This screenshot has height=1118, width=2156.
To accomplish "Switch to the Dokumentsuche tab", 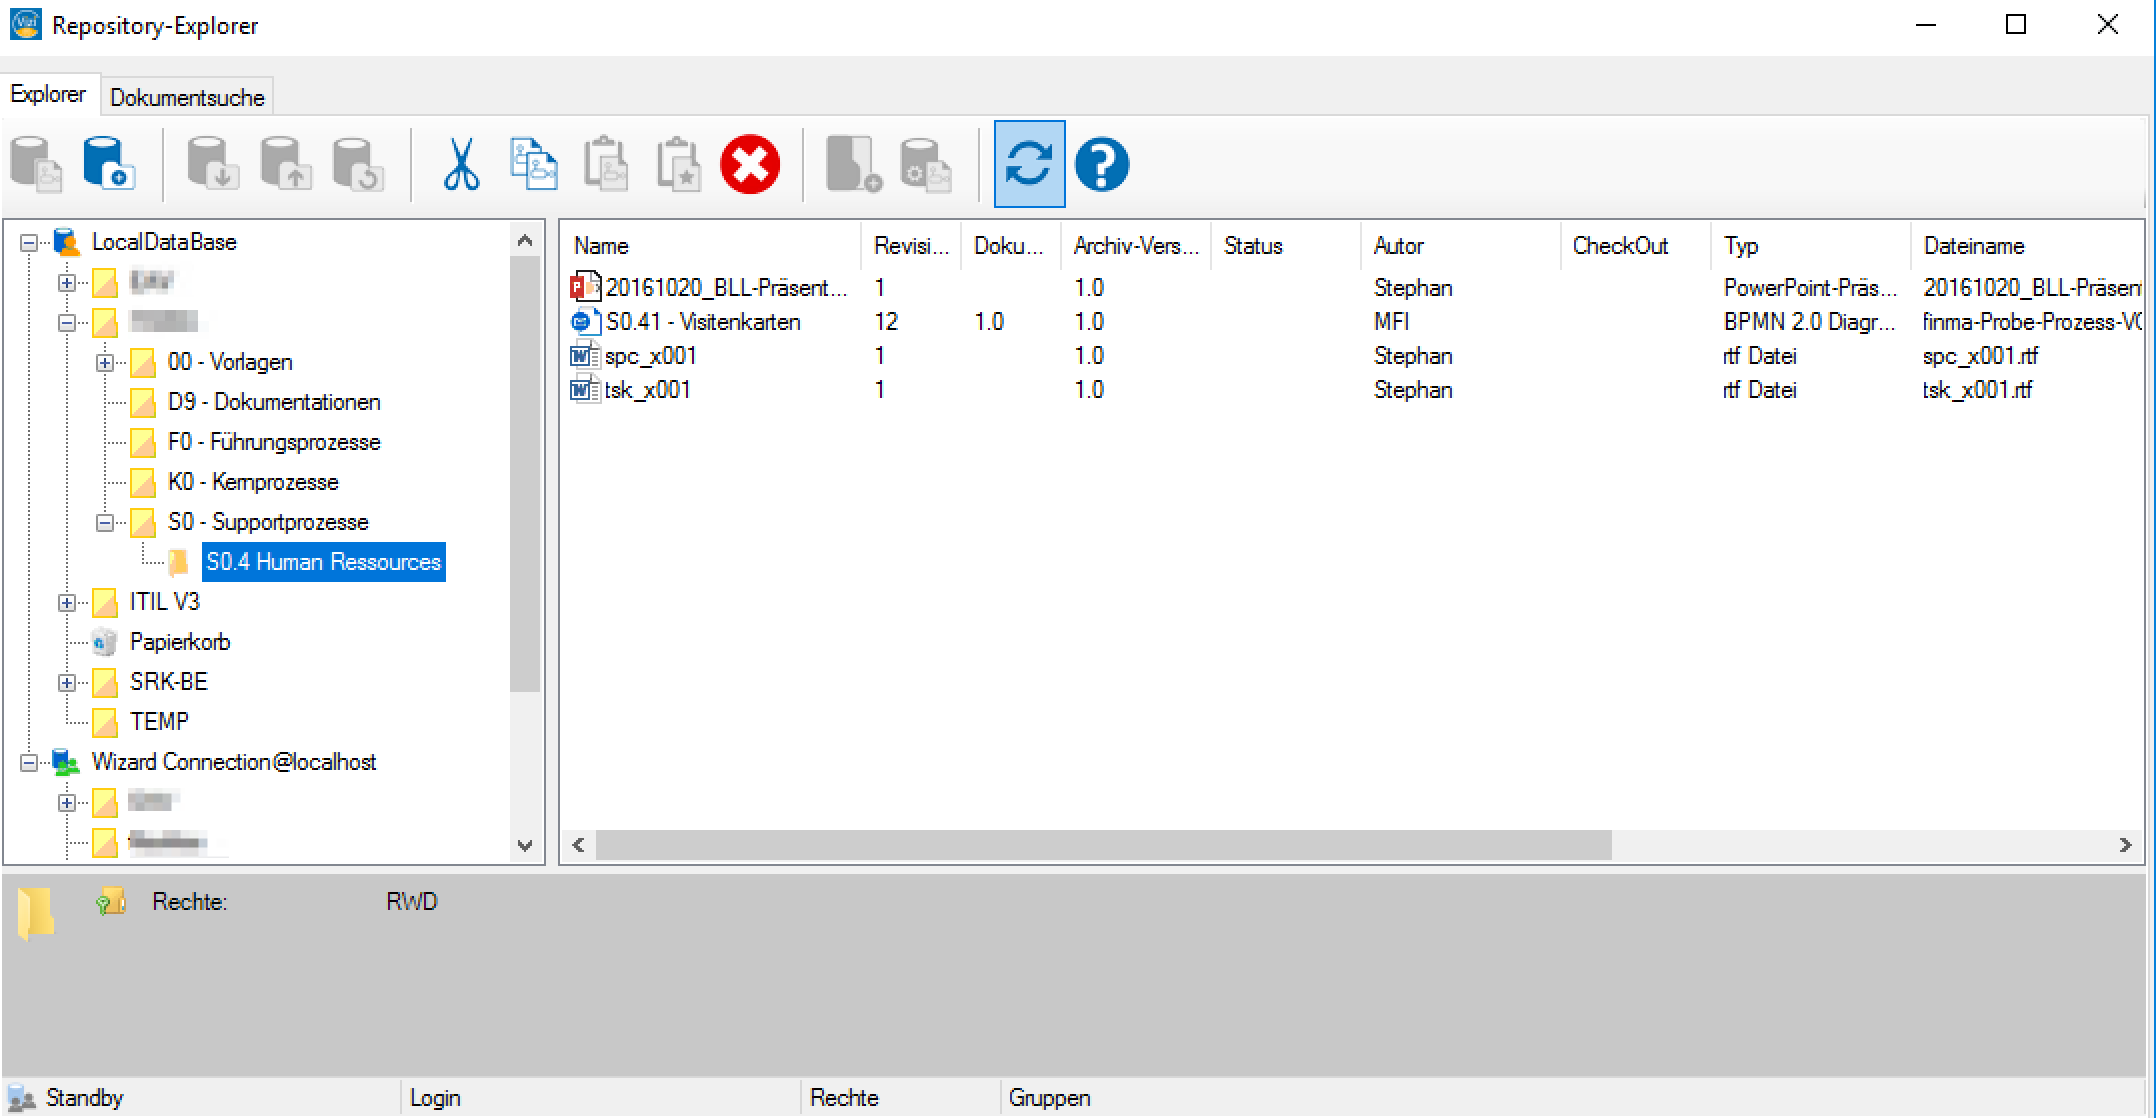I will 187,97.
